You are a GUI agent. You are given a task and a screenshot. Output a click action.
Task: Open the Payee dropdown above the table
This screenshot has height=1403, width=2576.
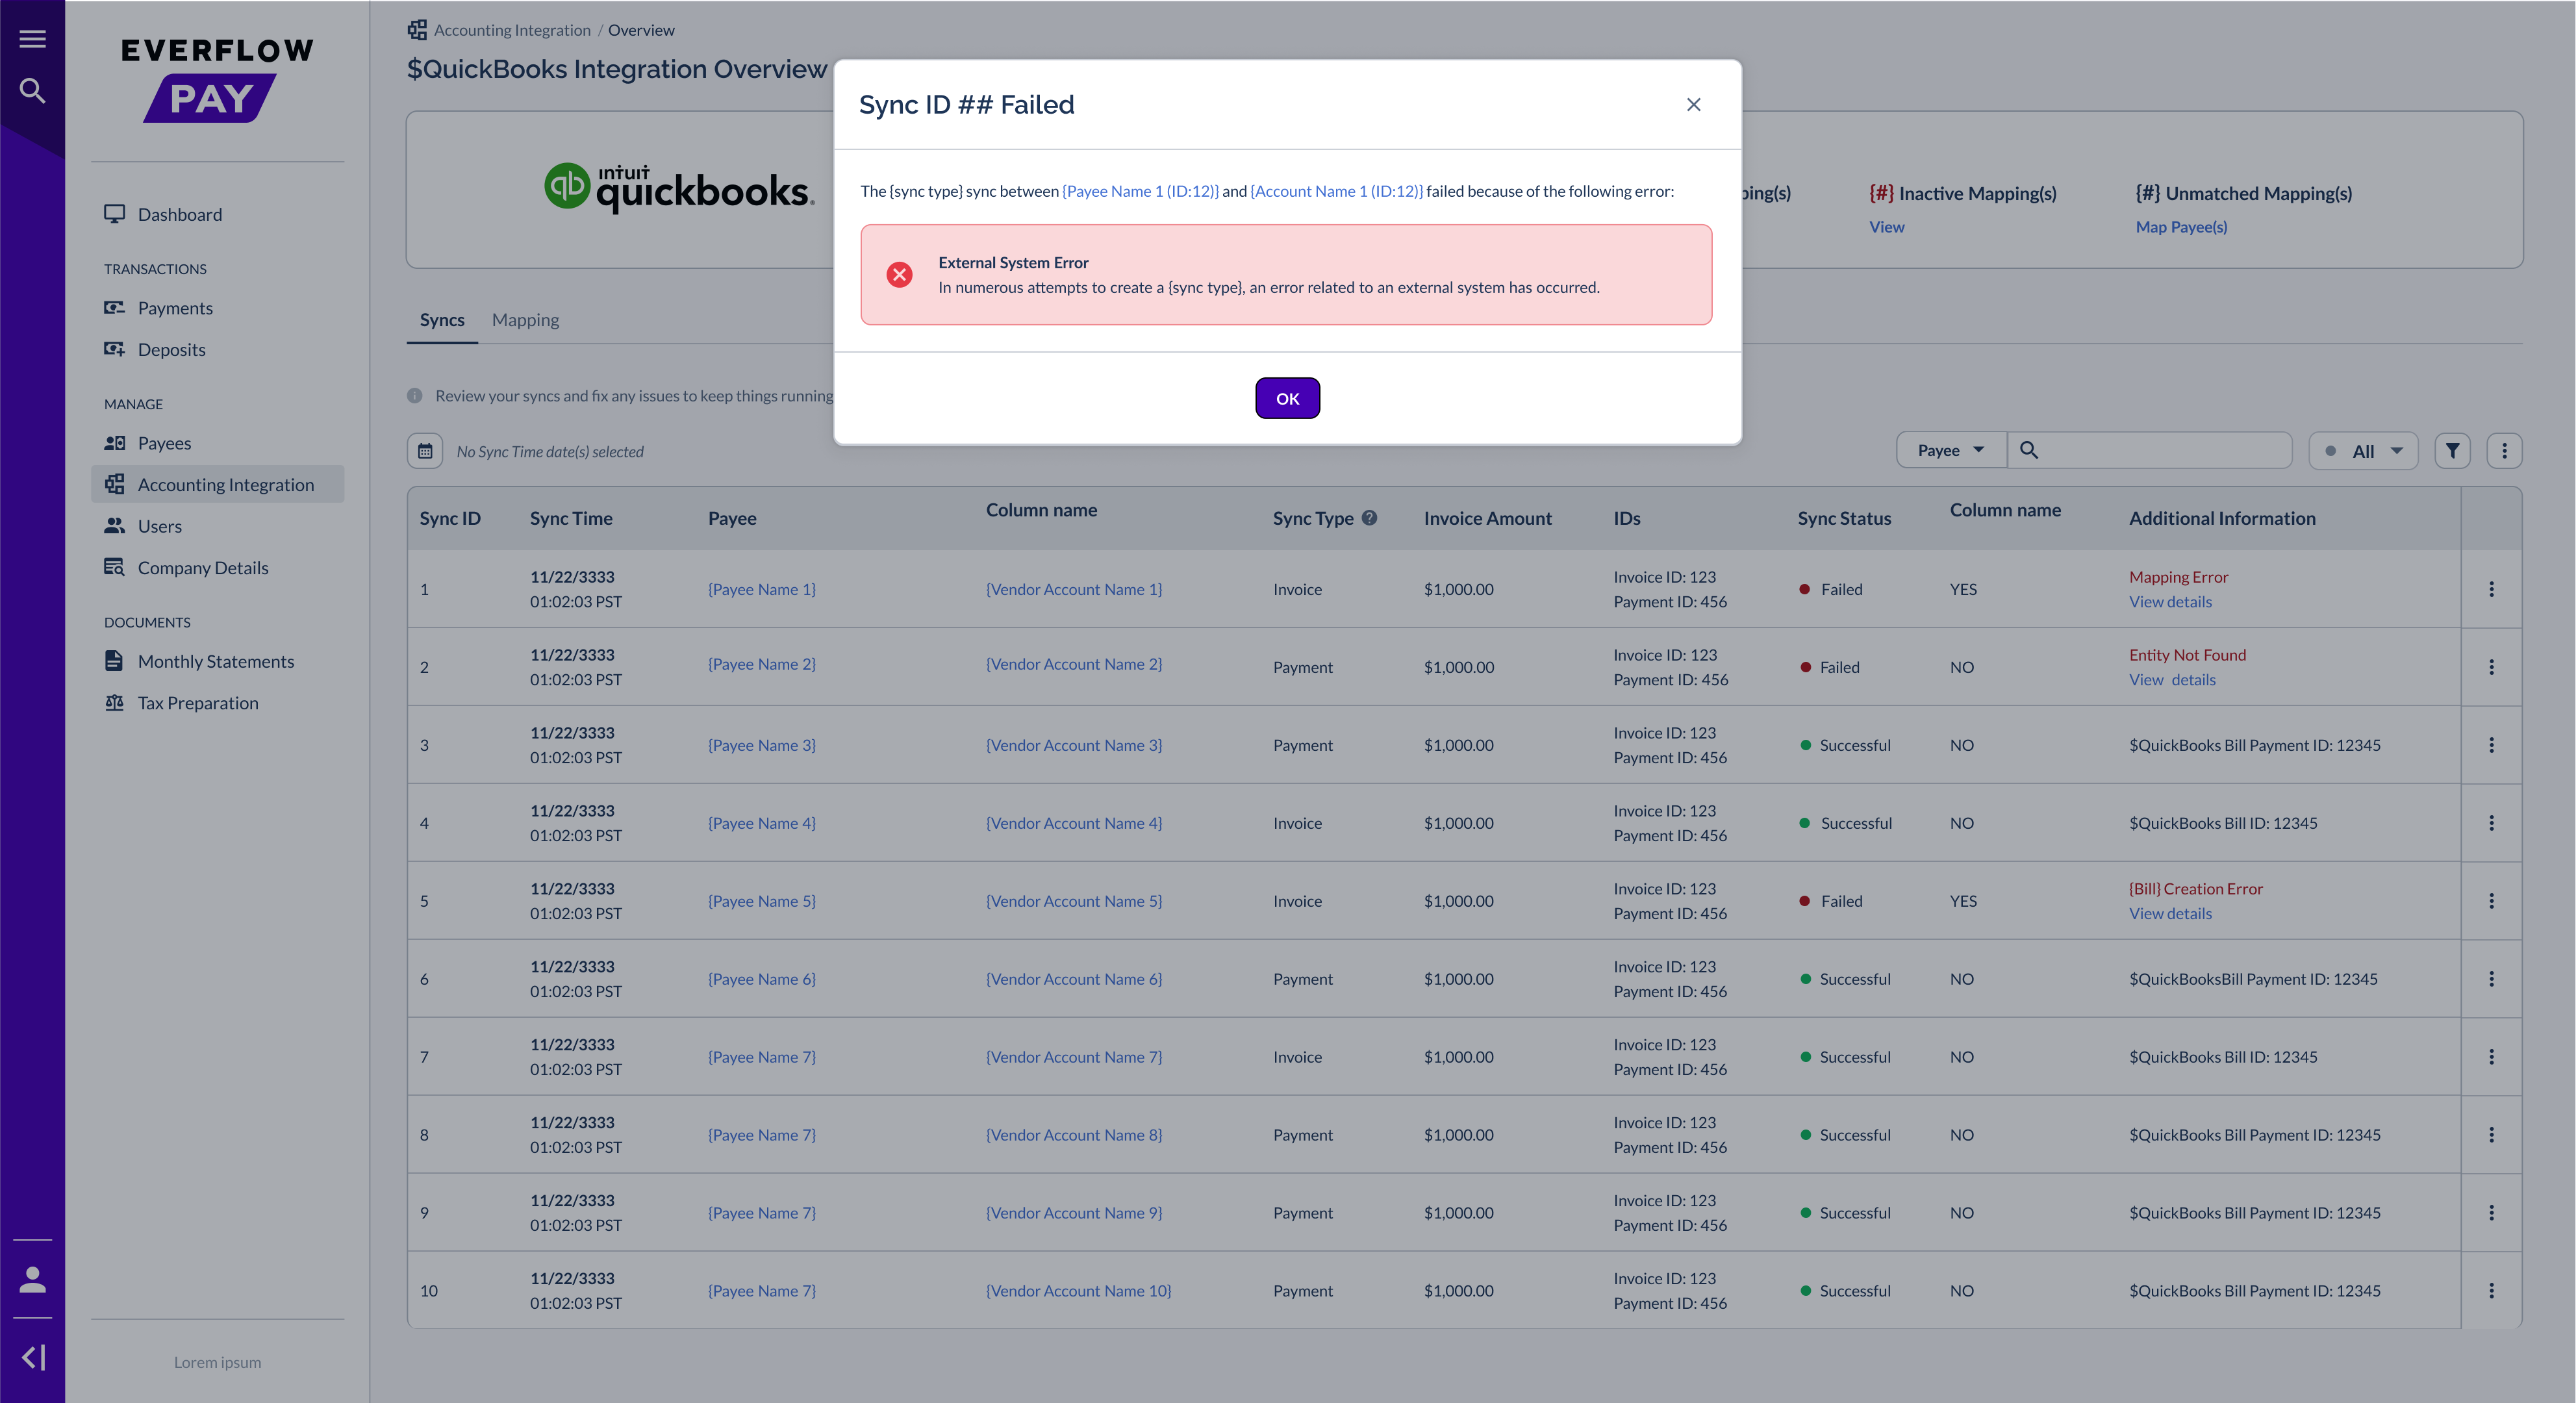1949,450
